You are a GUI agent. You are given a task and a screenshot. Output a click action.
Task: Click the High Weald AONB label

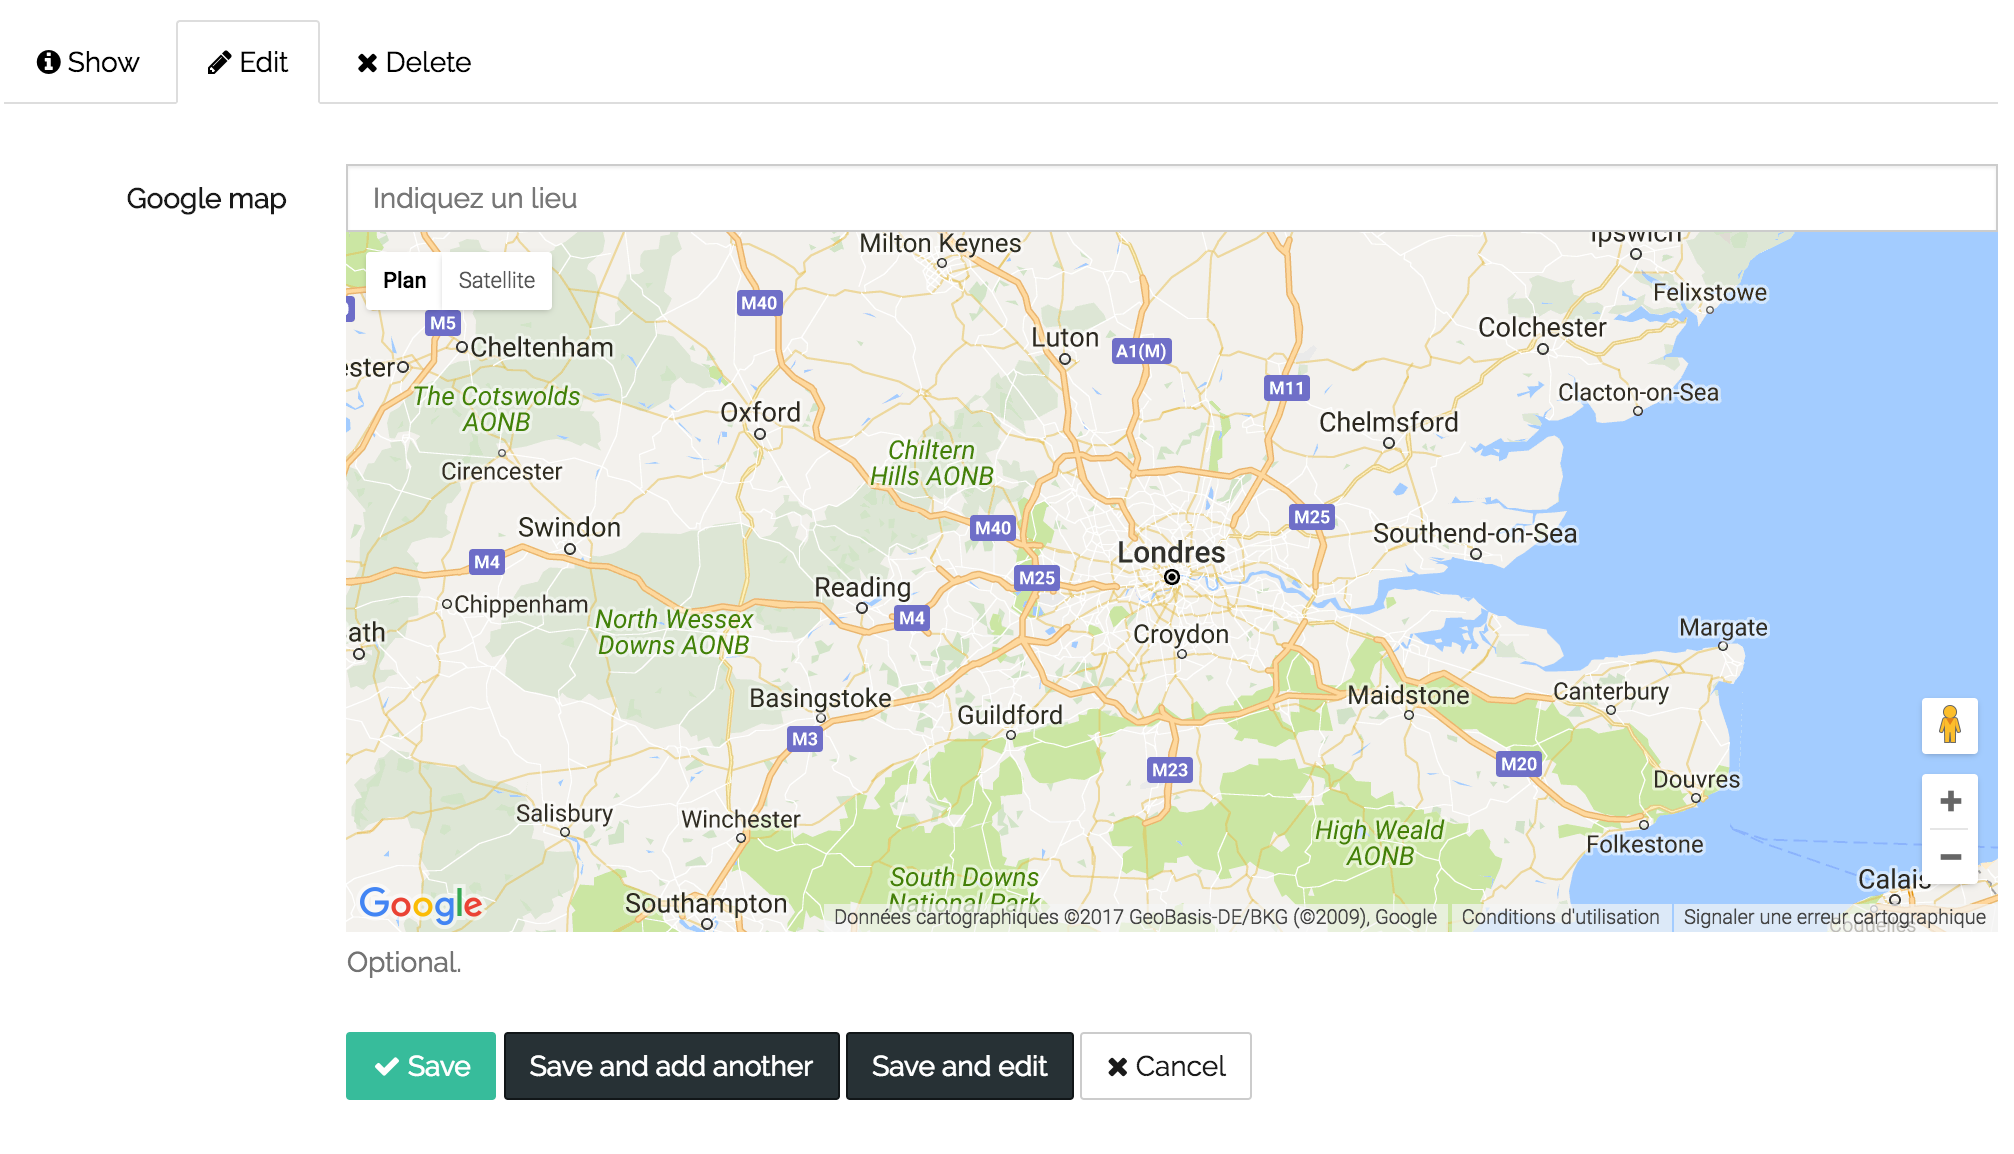tap(1379, 843)
